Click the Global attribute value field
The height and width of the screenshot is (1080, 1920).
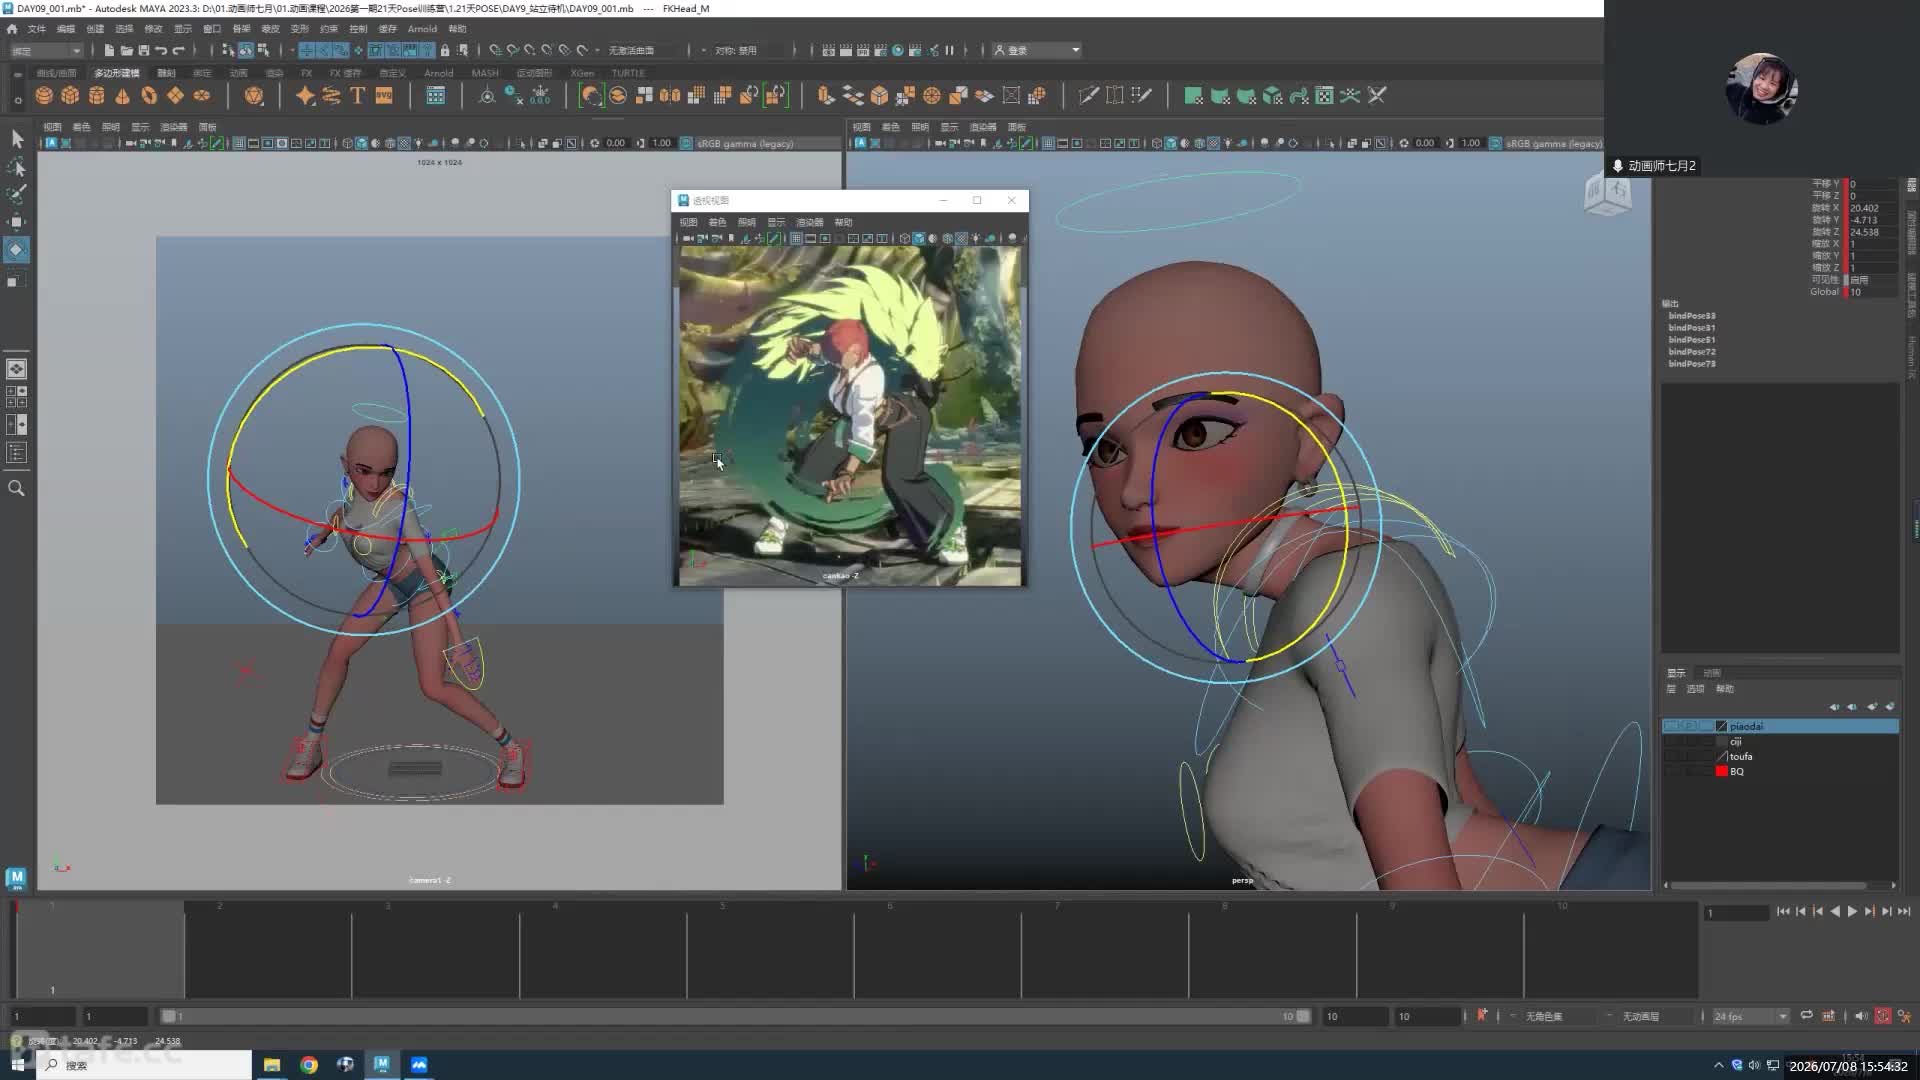coord(1872,292)
